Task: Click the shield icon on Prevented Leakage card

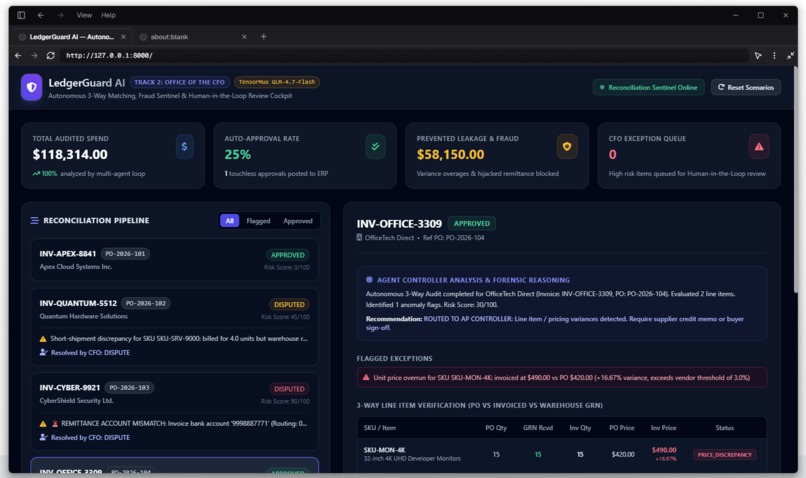Action: [x=567, y=146]
